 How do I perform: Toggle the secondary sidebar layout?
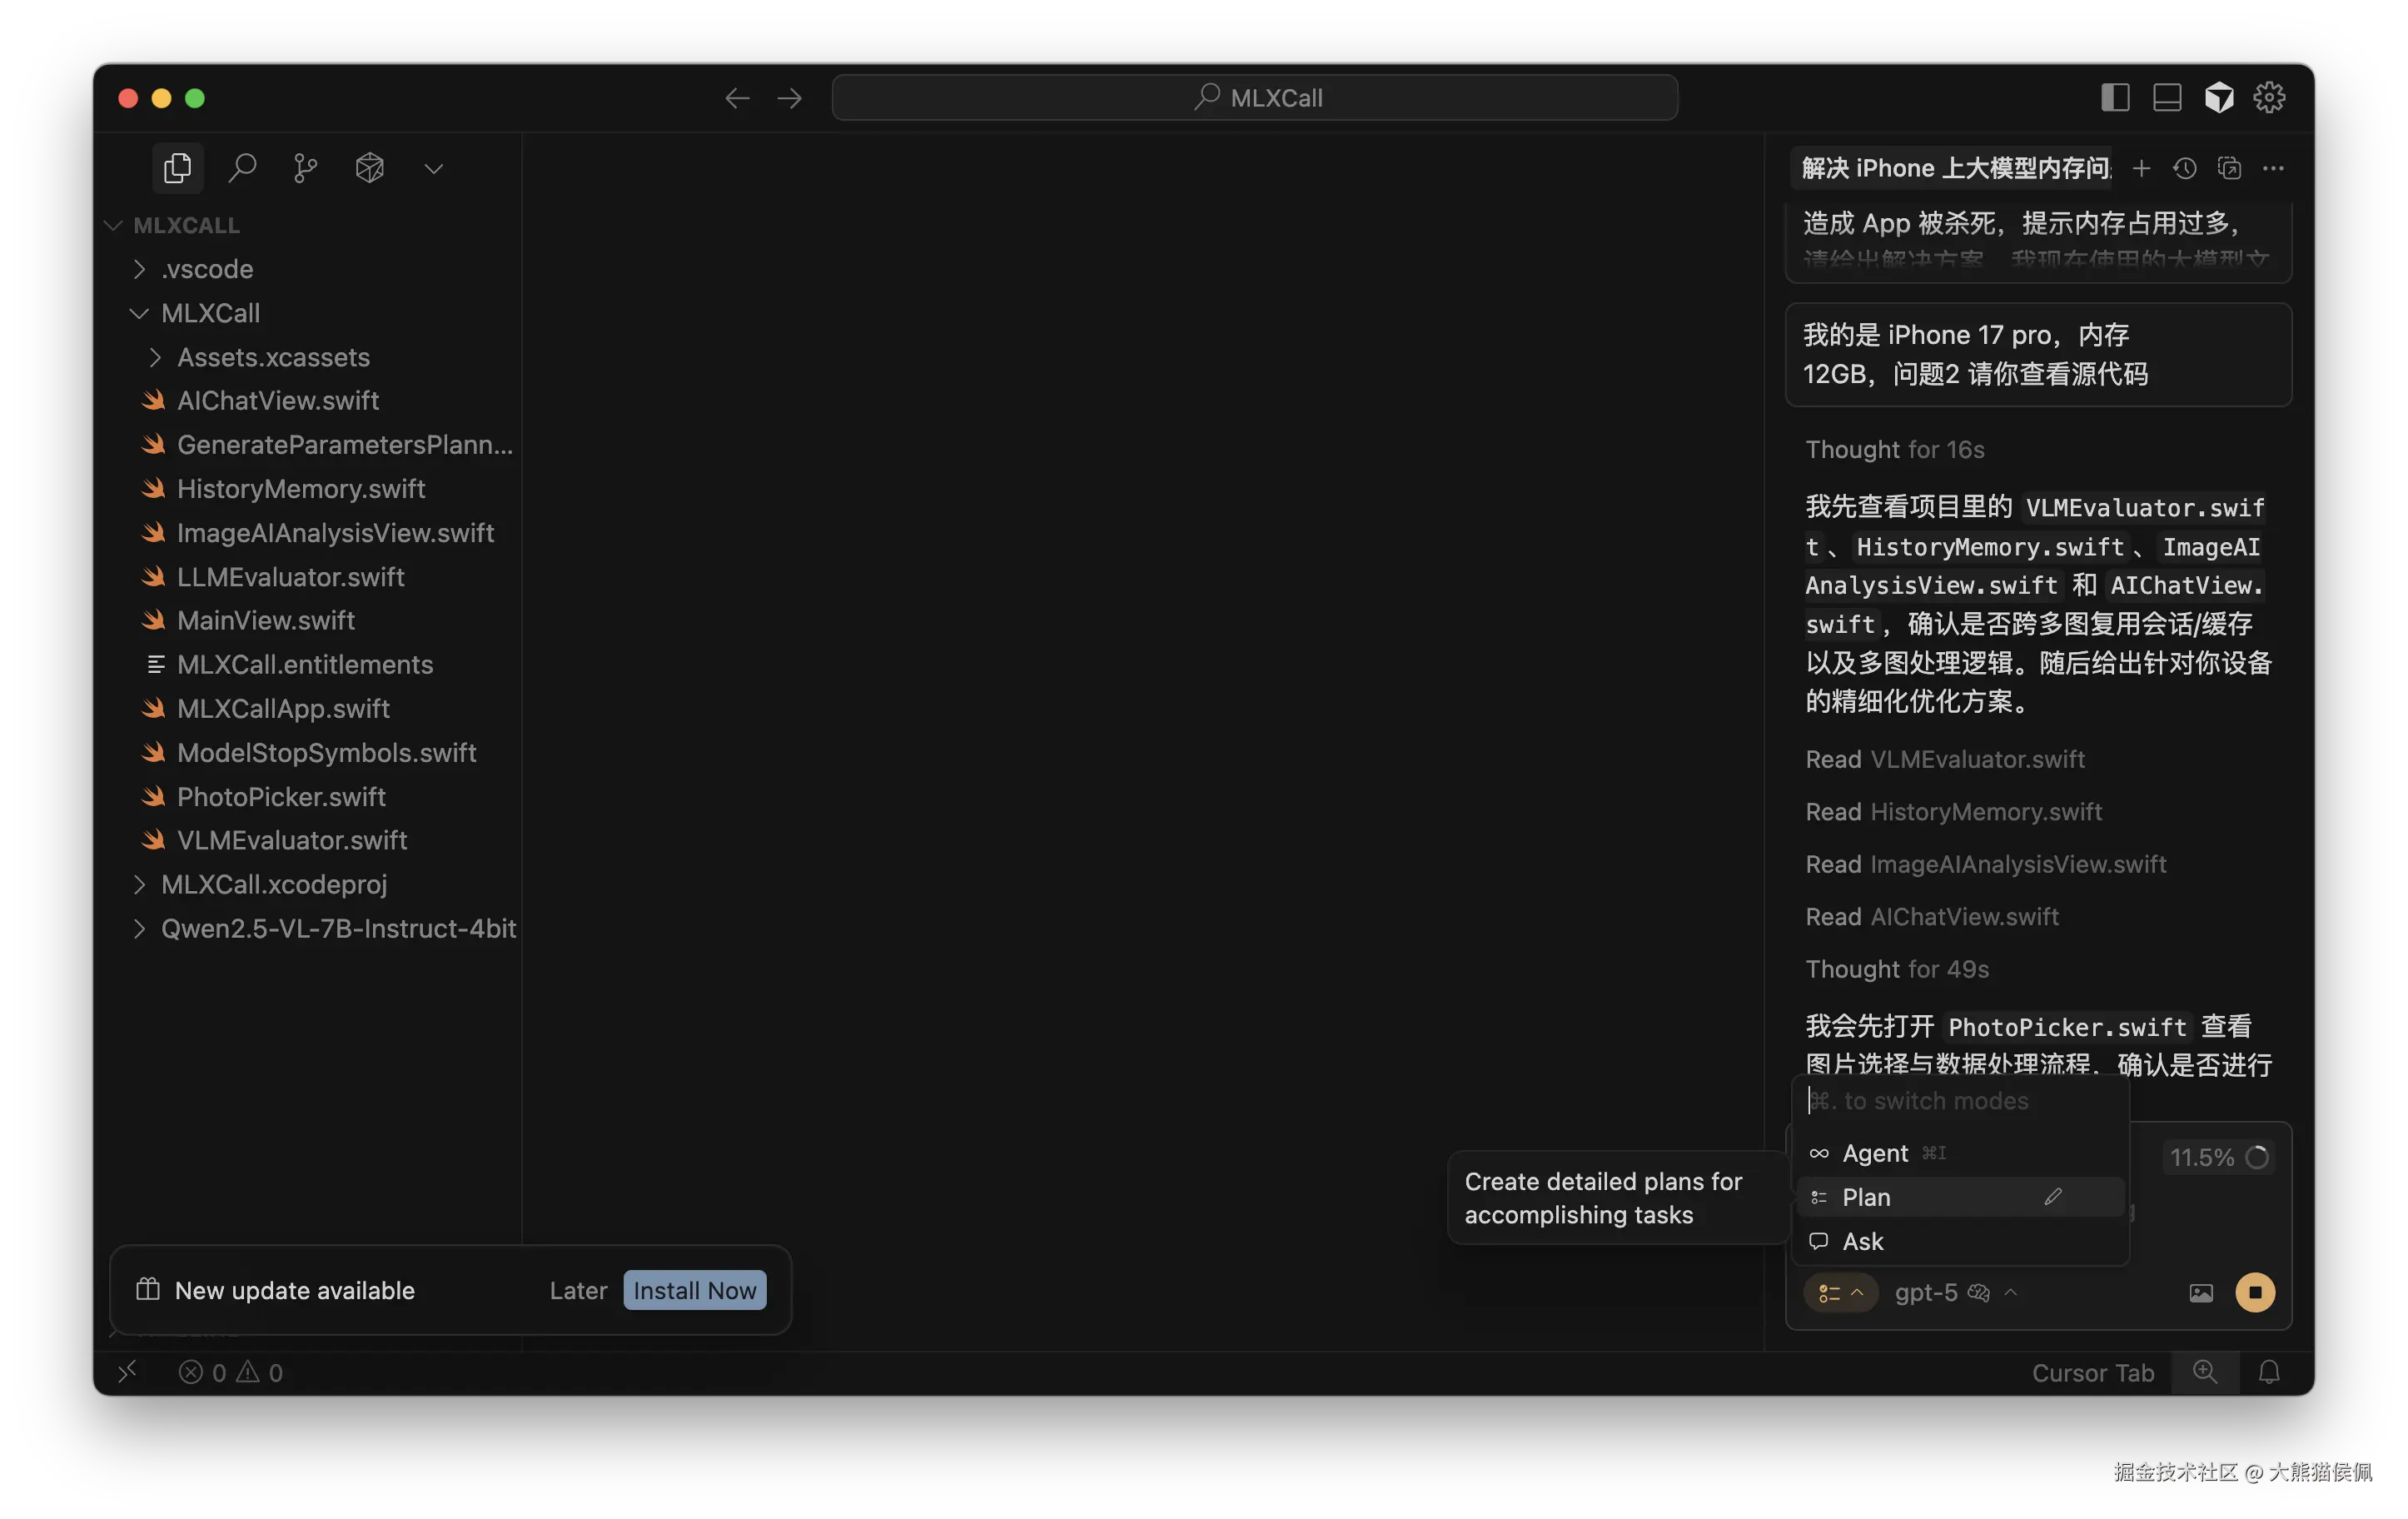point(2114,97)
